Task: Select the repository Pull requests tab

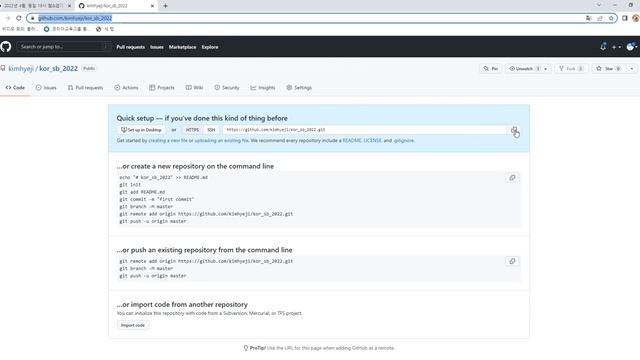Action: [85, 88]
